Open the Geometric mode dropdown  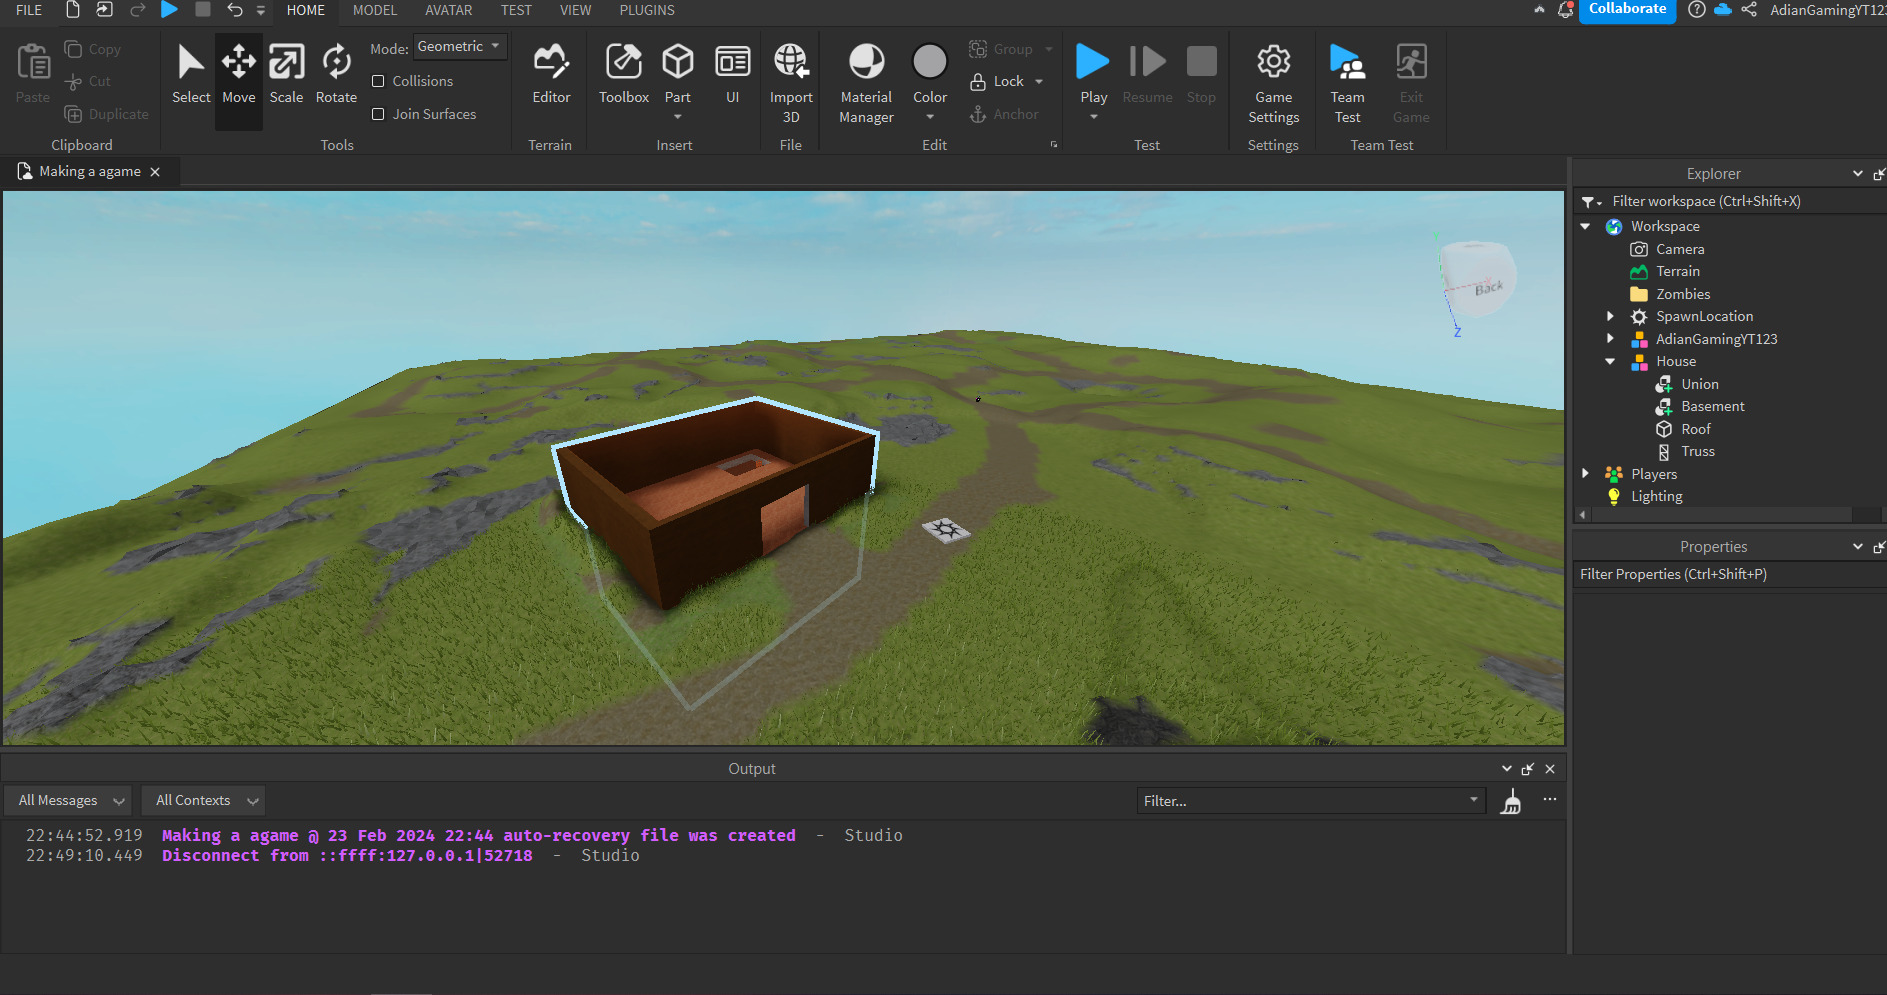pos(459,47)
